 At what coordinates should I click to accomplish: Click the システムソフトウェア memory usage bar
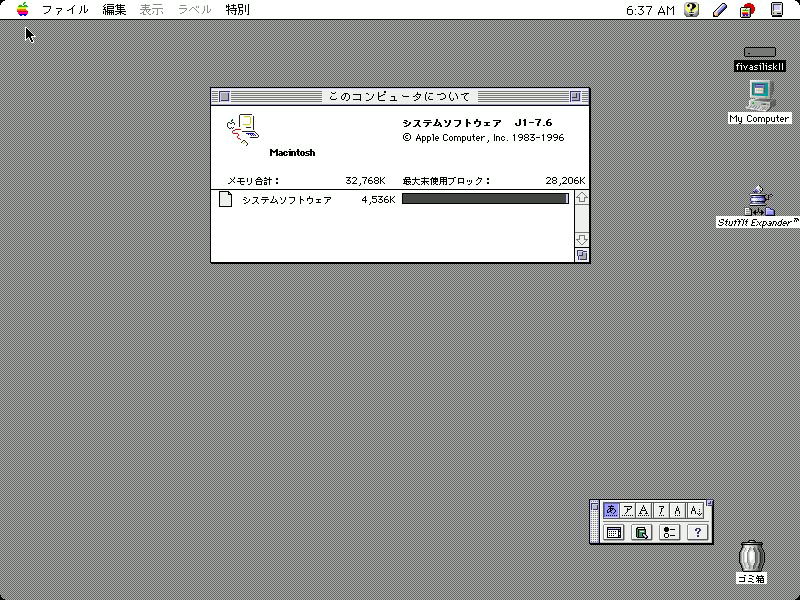click(485, 198)
